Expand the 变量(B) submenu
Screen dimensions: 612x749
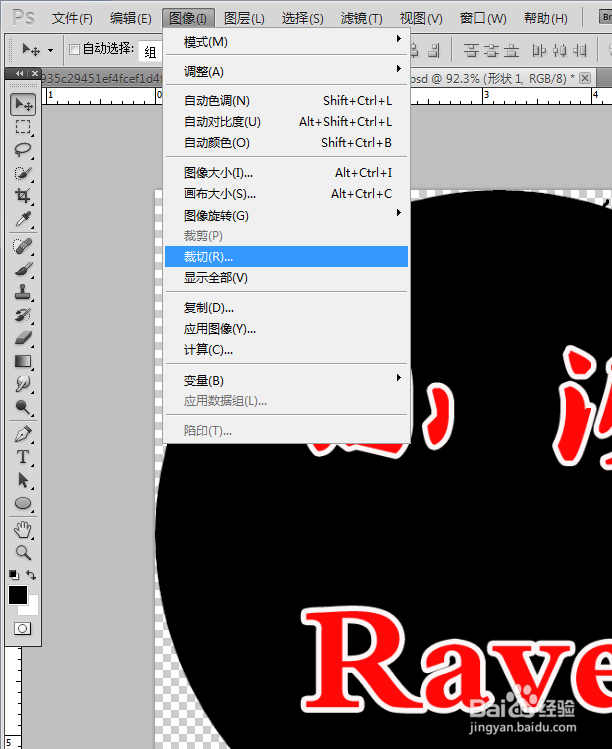pos(286,381)
